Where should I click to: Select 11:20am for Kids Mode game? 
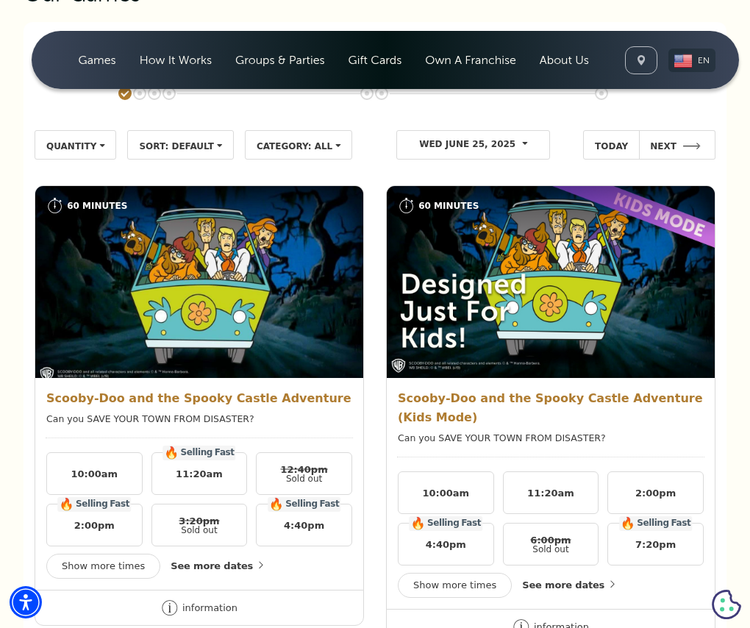(551, 493)
